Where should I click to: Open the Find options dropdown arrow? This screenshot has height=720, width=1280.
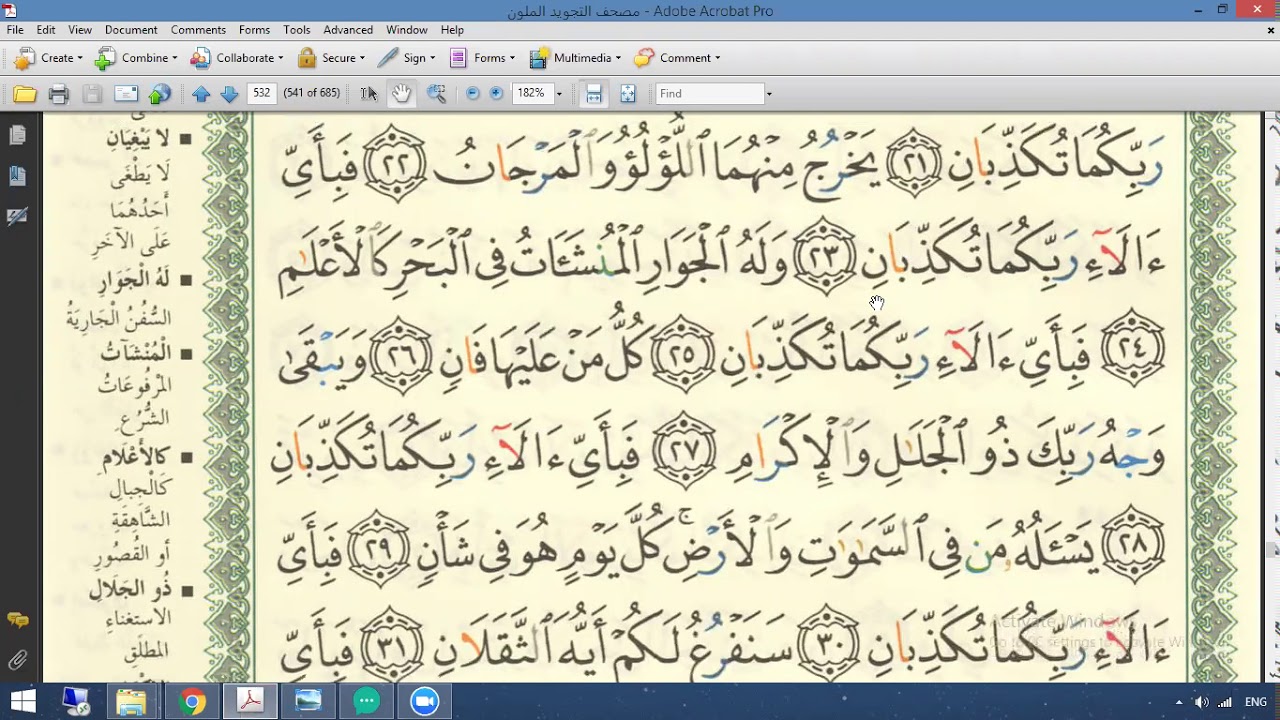coord(768,94)
